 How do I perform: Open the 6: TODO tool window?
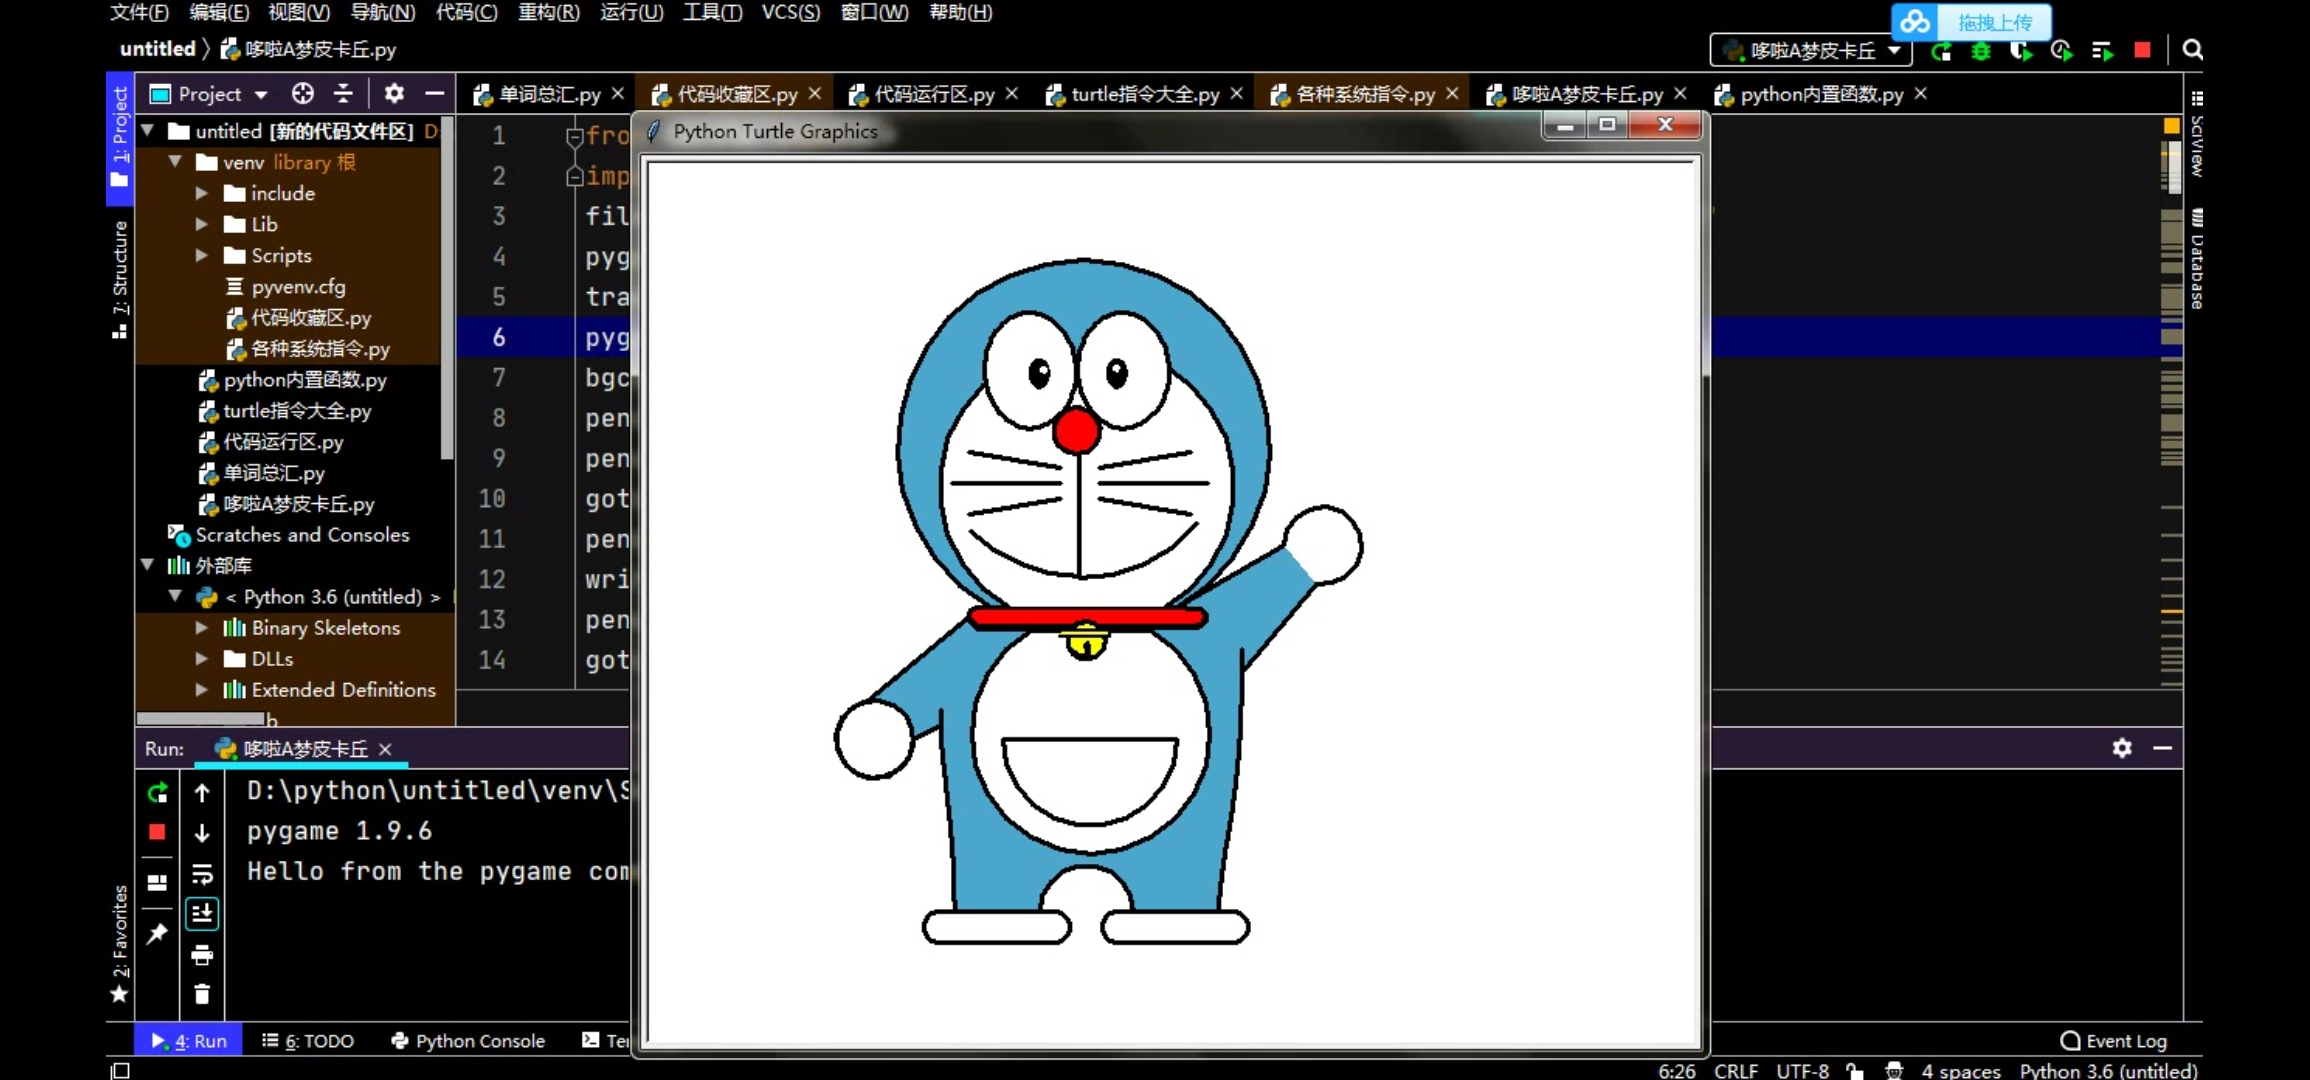tap(308, 1041)
